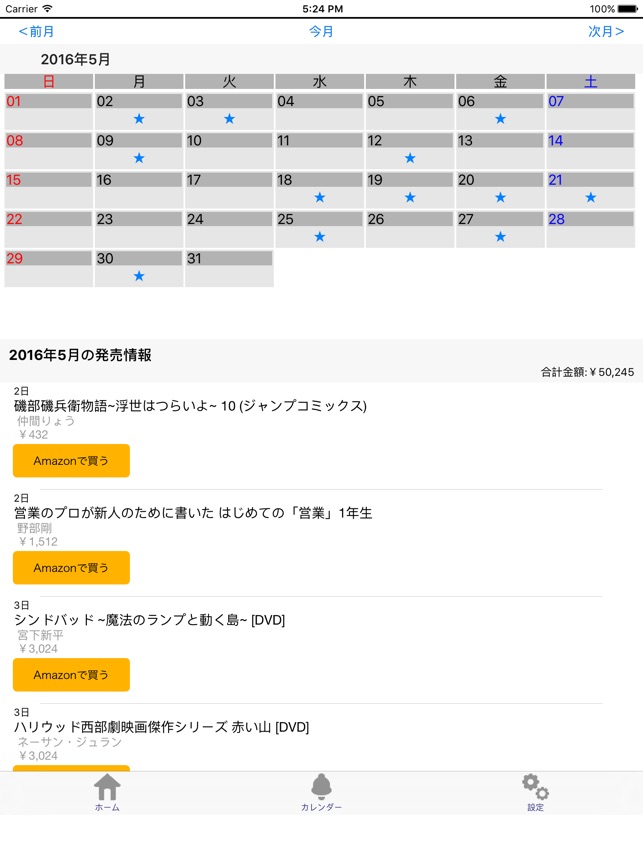
Task: Jump to 今月 current month
Action: click(318, 33)
